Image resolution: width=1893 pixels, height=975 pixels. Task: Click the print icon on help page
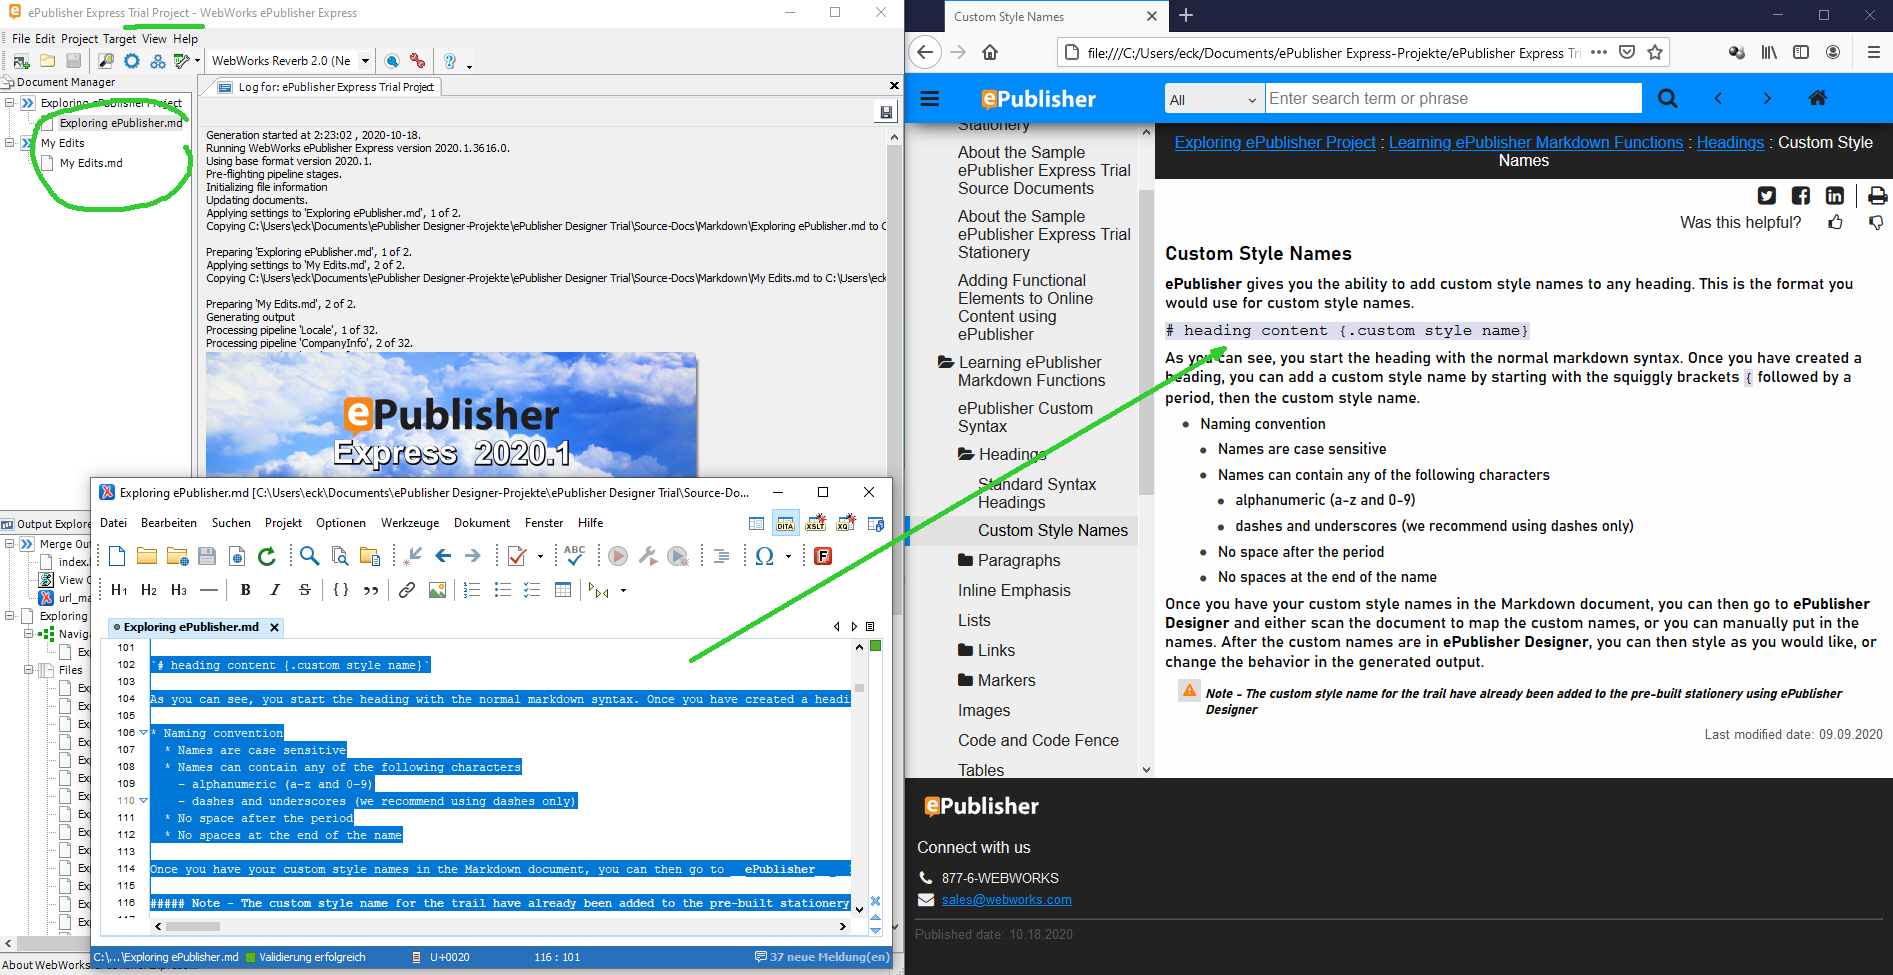tap(1877, 196)
